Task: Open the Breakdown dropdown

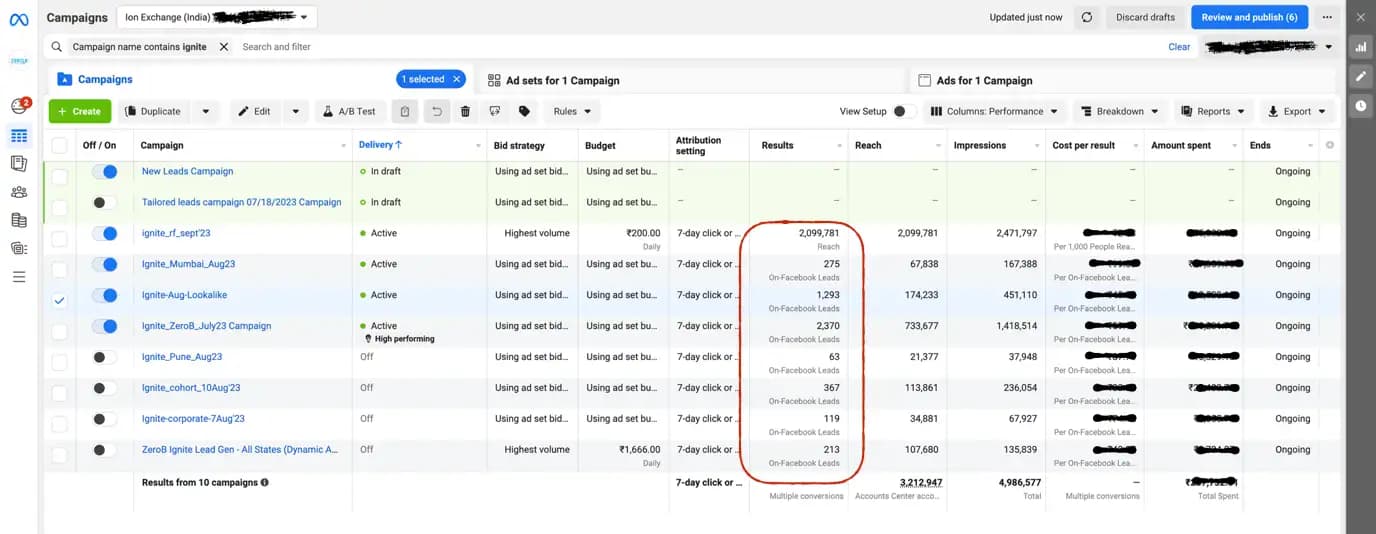Action: (1121, 111)
